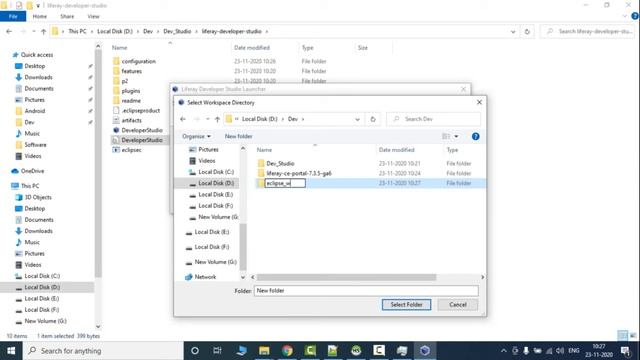Viewport: 640px width, 360px height.
Task: Open Task View on taskbar
Action: click(x=217, y=351)
